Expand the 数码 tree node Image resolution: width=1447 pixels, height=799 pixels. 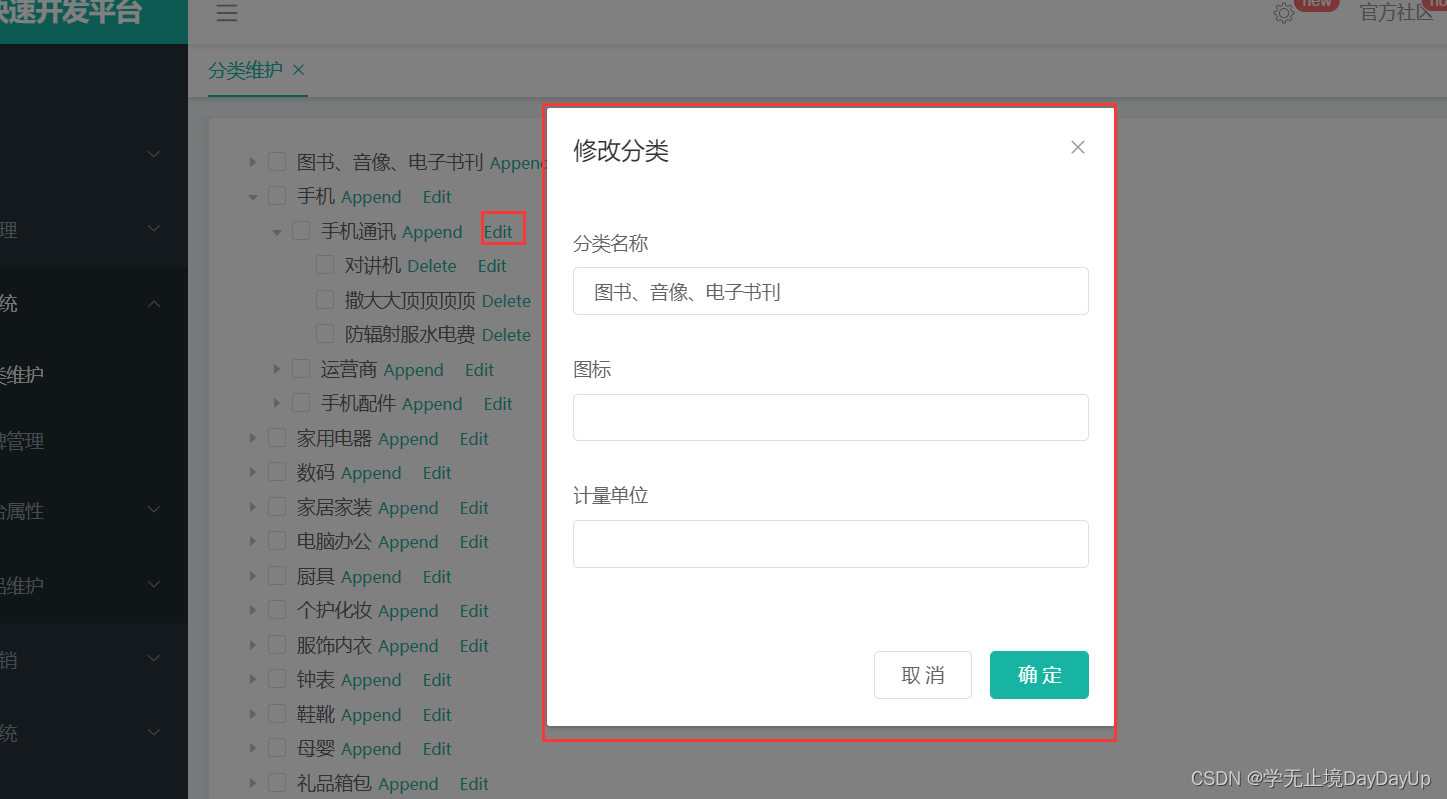coord(253,472)
